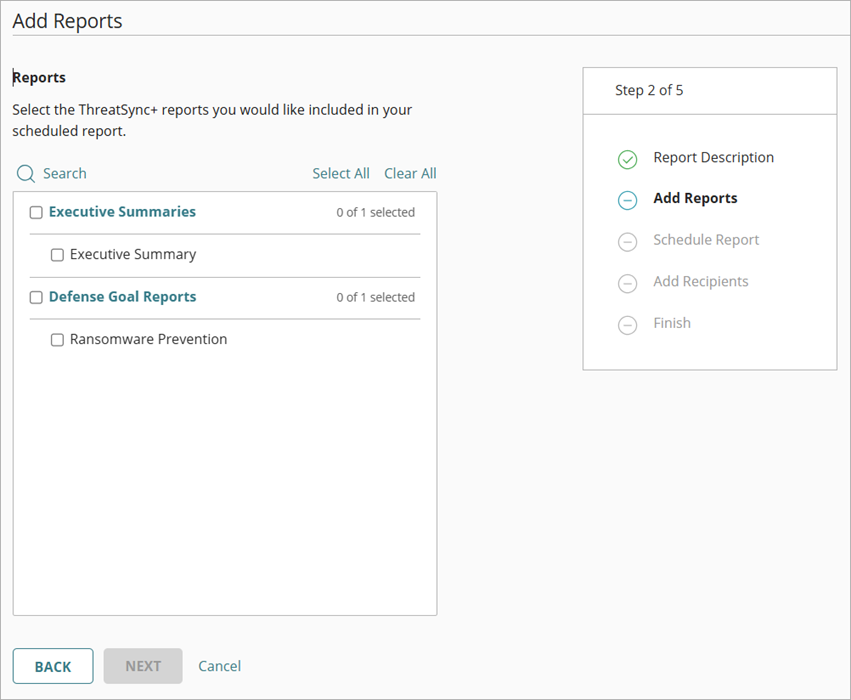
Task: Click Cancel to abandon the wizard
Action: 219,666
